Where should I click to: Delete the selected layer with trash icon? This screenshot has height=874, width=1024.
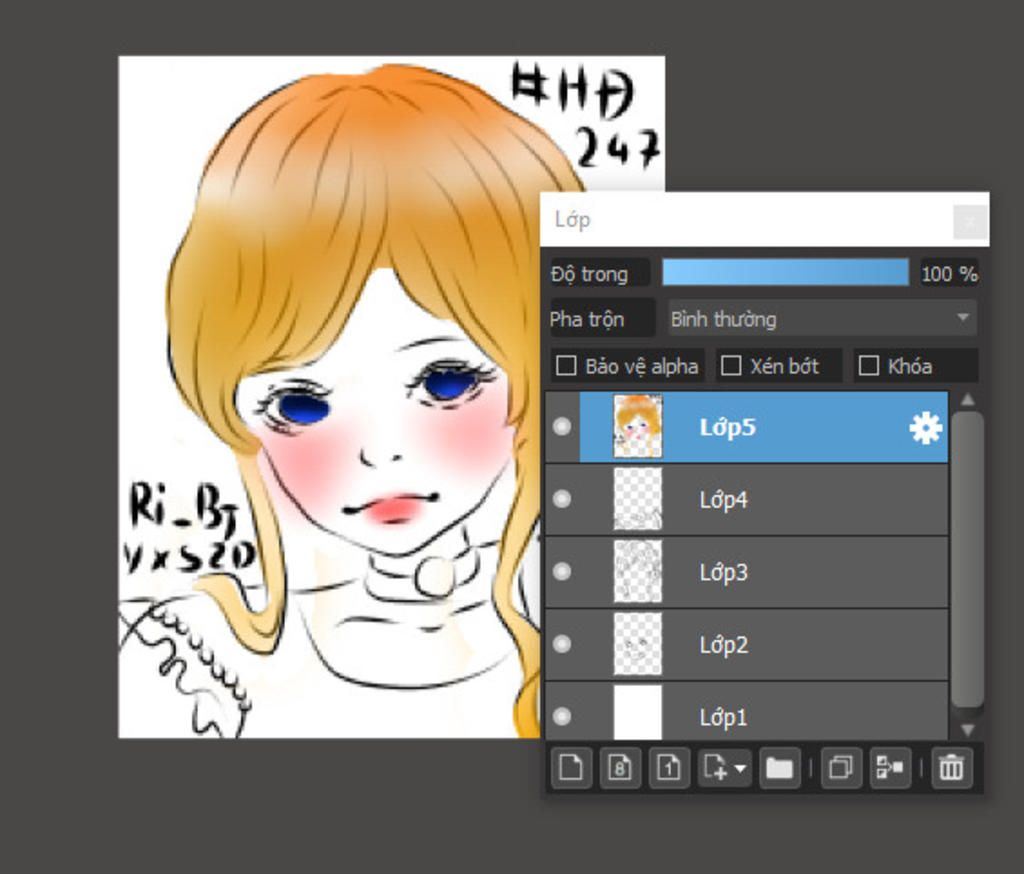[951, 768]
